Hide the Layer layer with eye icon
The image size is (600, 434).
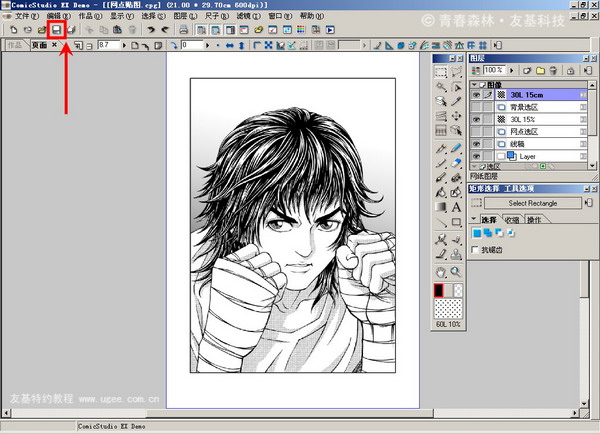[x=476, y=156]
